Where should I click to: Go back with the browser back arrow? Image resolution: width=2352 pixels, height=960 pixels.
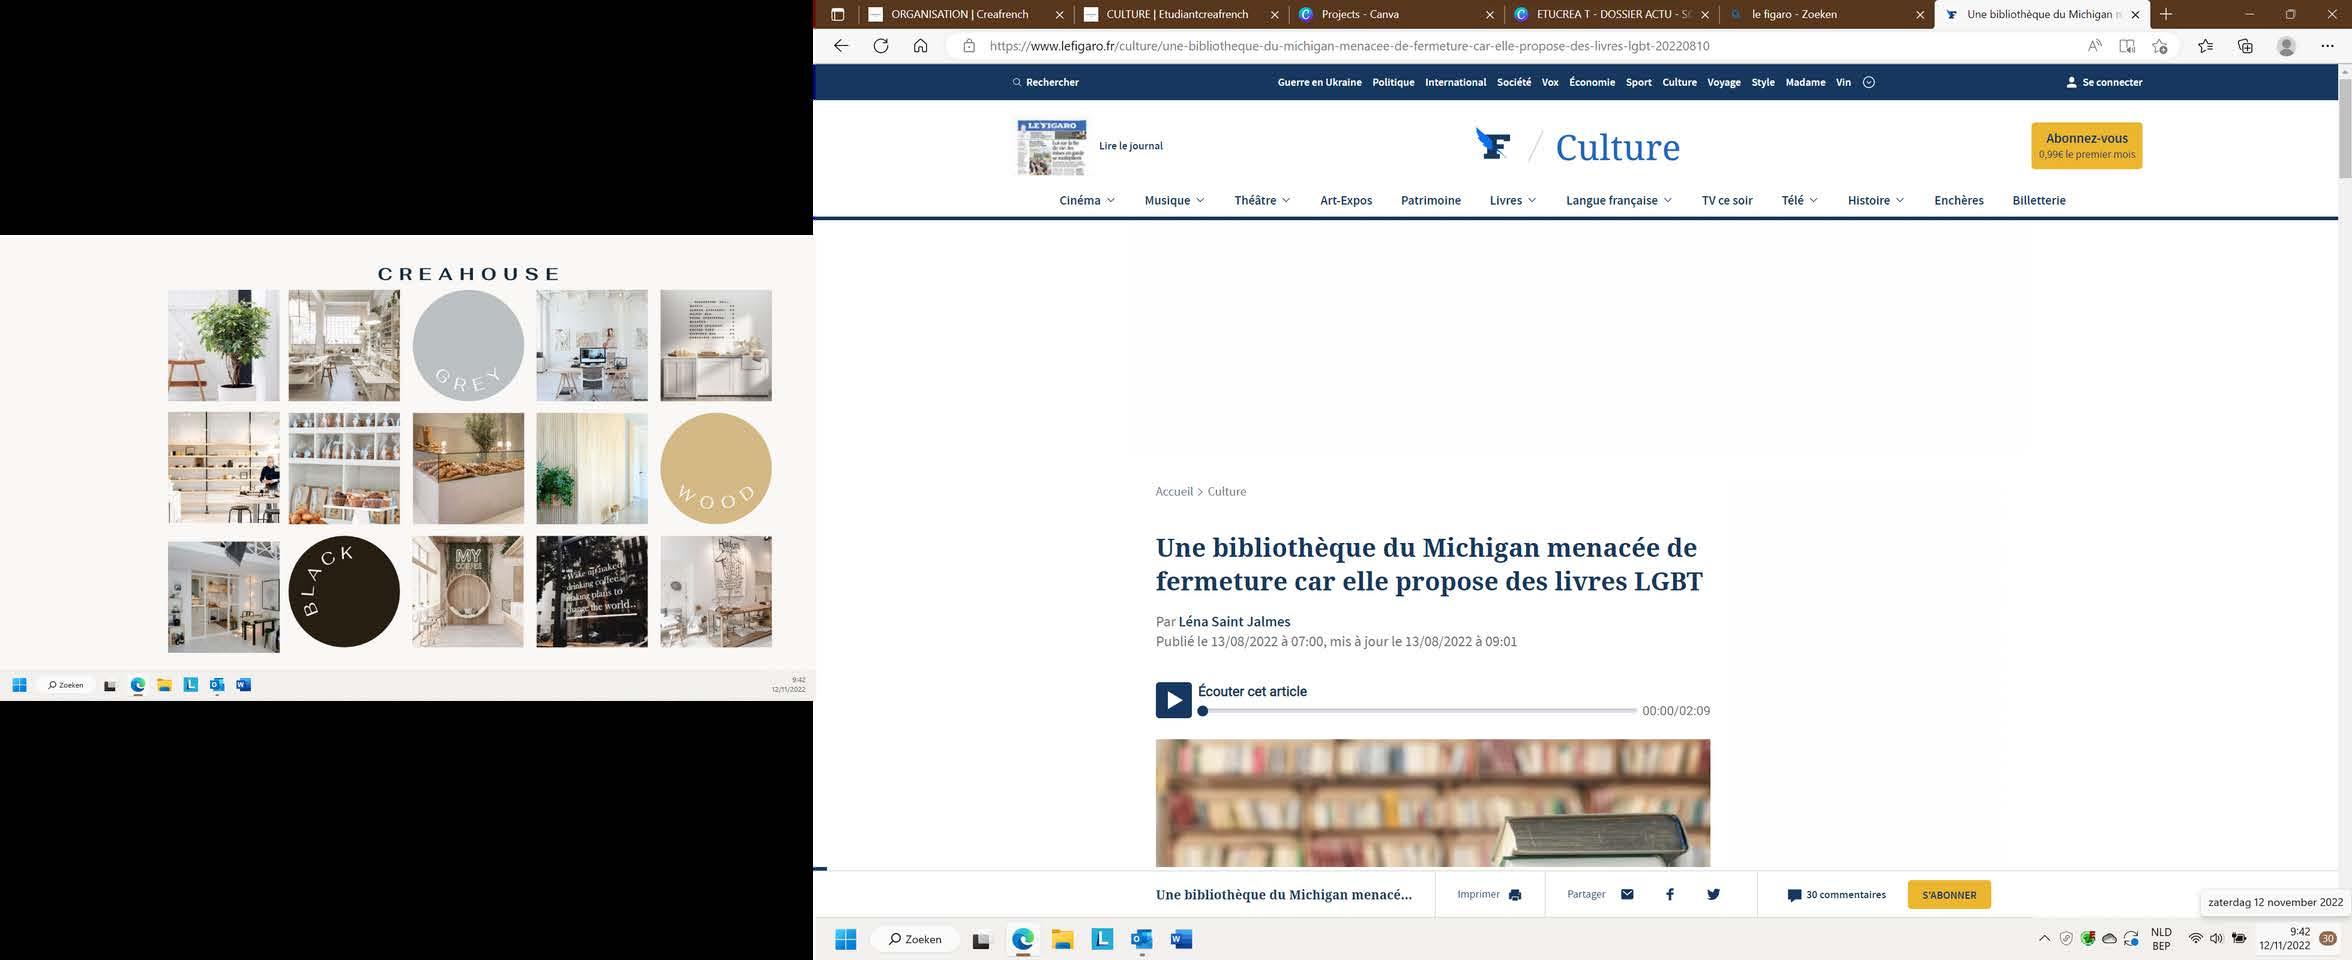pyautogui.click(x=841, y=46)
